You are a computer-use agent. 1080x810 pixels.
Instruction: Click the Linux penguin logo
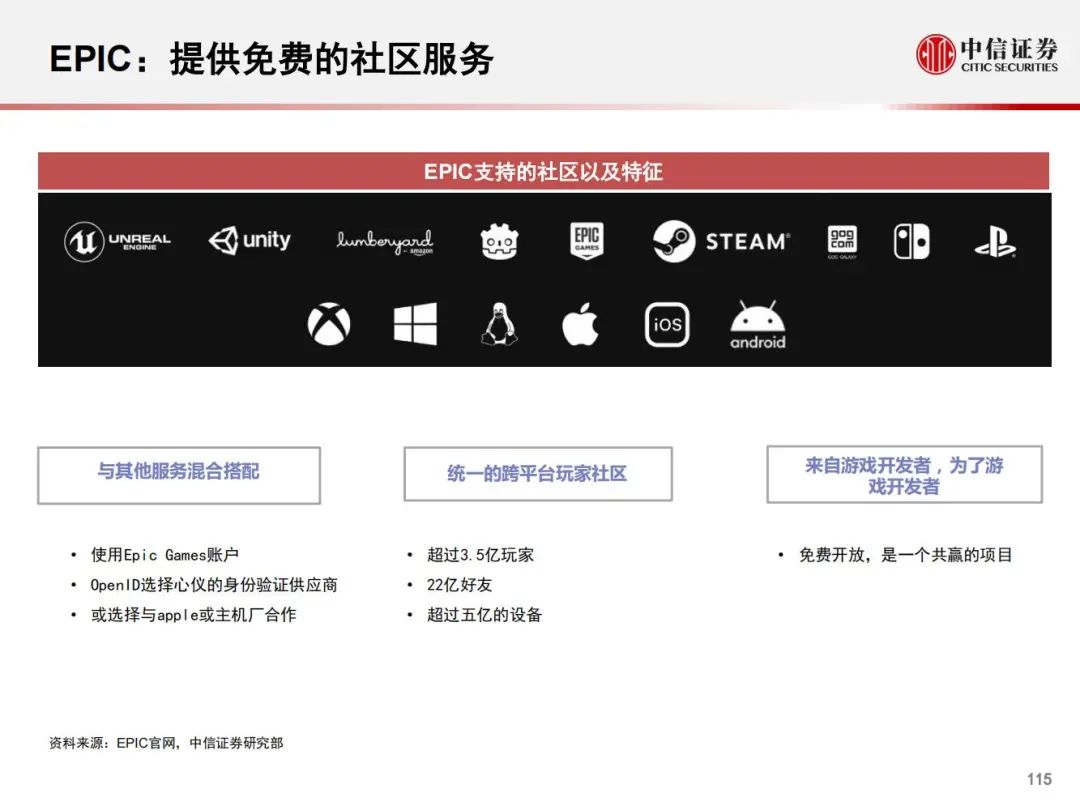click(499, 324)
